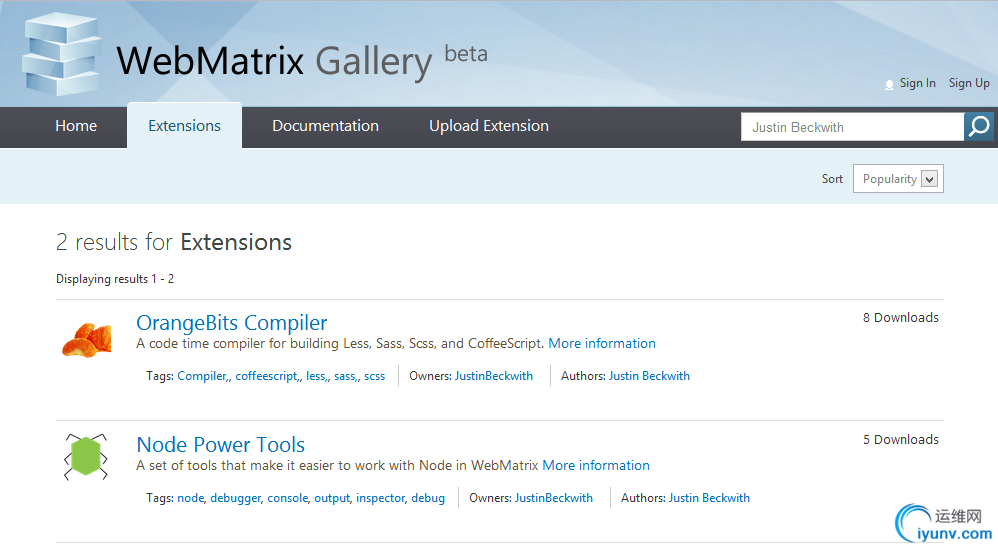Screen dimensions: 998x550
Task: Go to the Home tab
Action: click(x=76, y=126)
